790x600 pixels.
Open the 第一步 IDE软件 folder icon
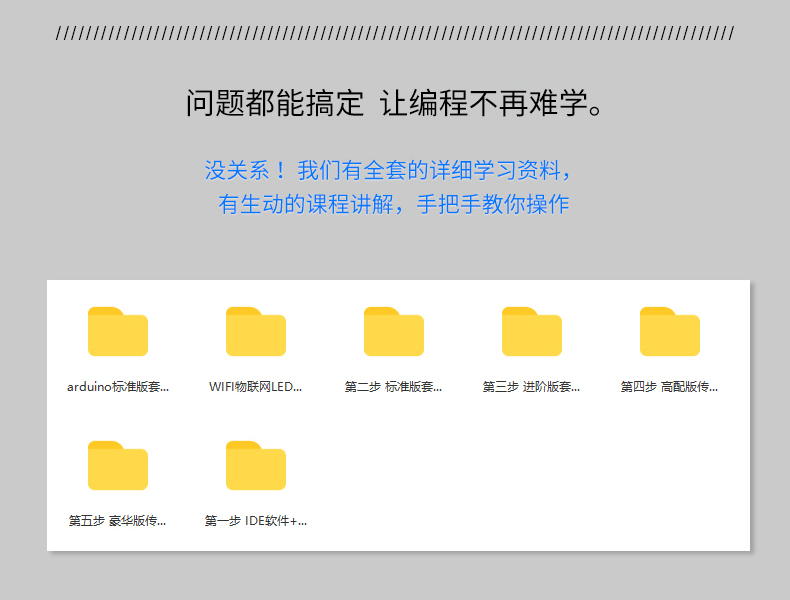pos(256,466)
